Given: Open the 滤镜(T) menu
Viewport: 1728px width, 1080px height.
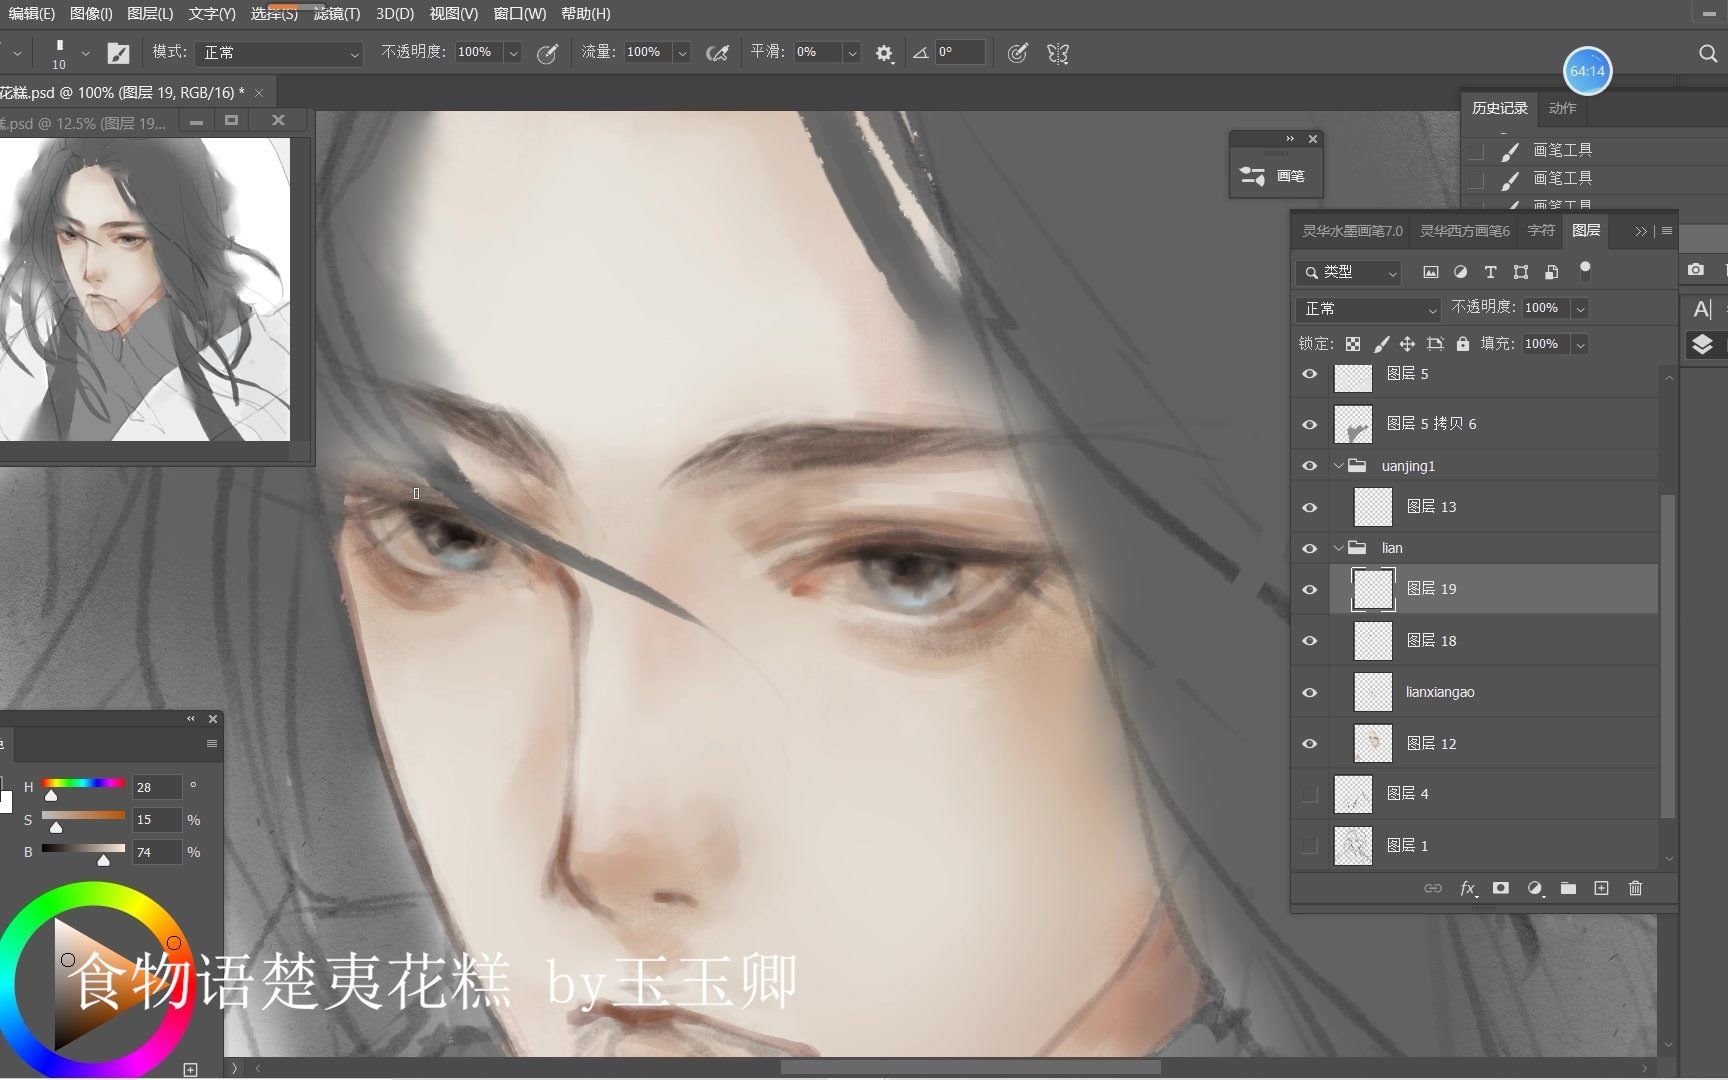Looking at the screenshot, I should pyautogui.click(x=337, y=14).
